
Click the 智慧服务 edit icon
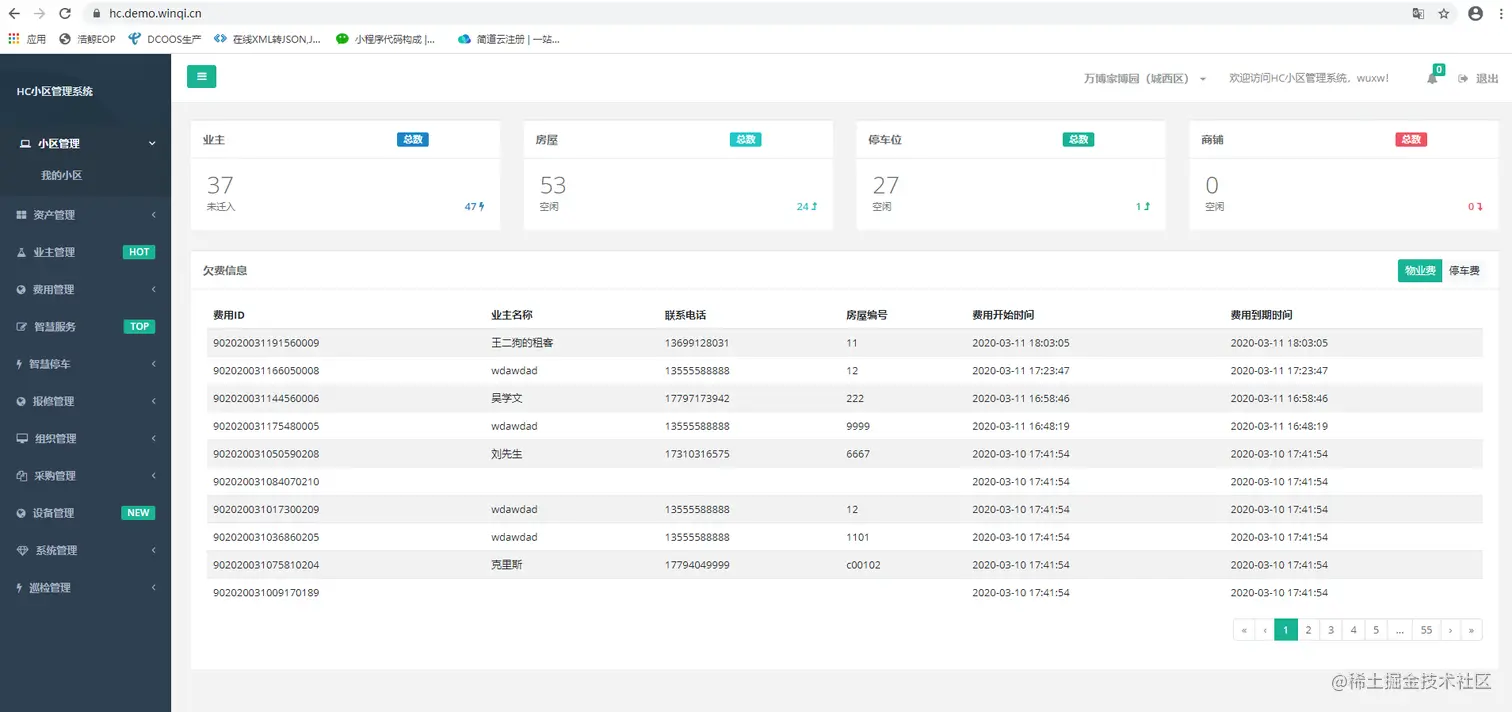pos(22,326)
